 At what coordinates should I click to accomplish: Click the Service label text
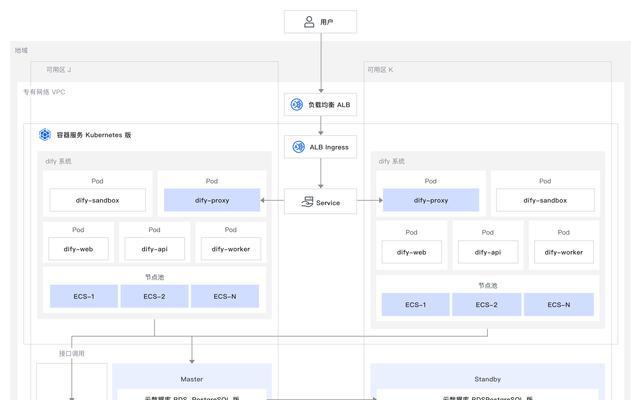328,202
